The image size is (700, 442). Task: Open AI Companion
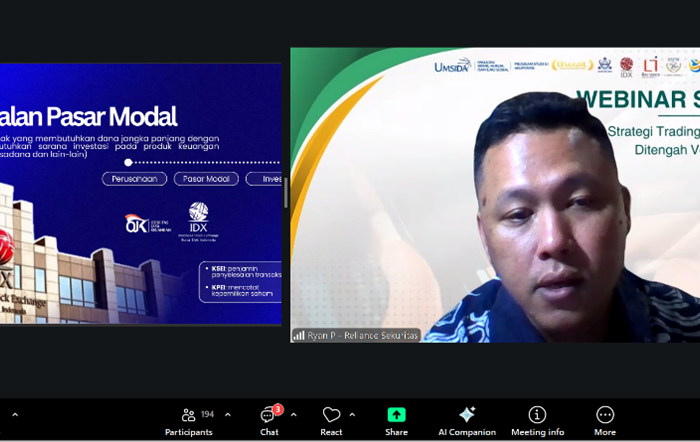466,421
